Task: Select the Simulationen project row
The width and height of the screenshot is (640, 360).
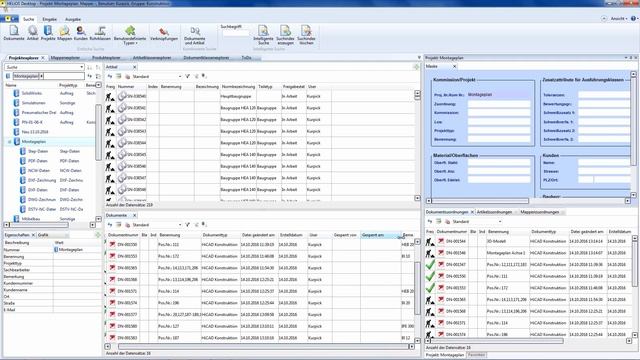Action: pos(49,103)
